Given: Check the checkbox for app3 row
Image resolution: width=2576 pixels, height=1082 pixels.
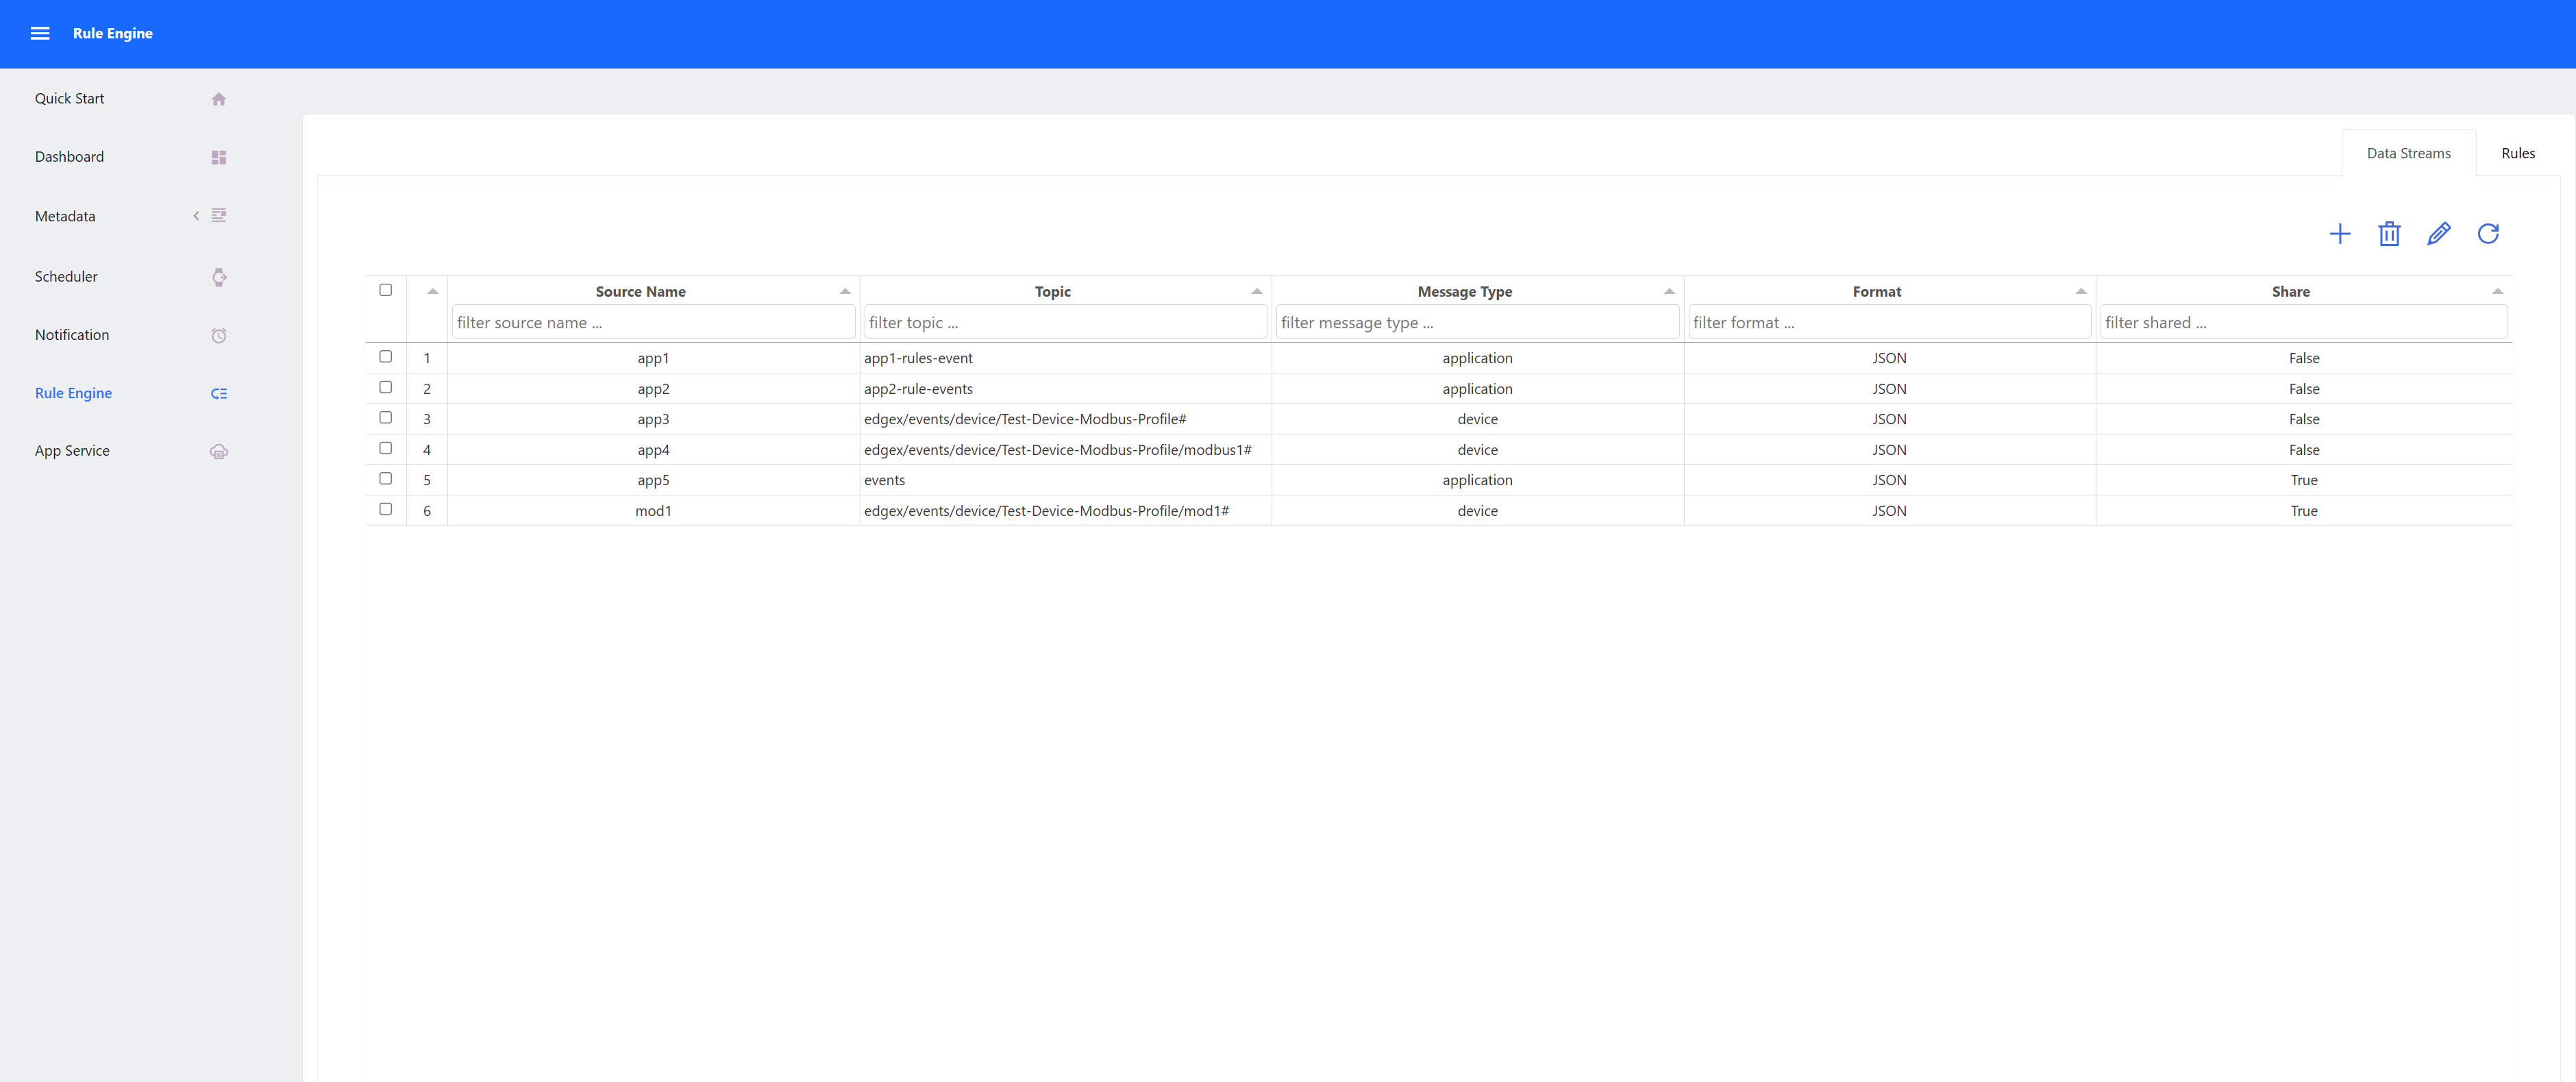Looking at the screenshot, I should coord(386,418).
